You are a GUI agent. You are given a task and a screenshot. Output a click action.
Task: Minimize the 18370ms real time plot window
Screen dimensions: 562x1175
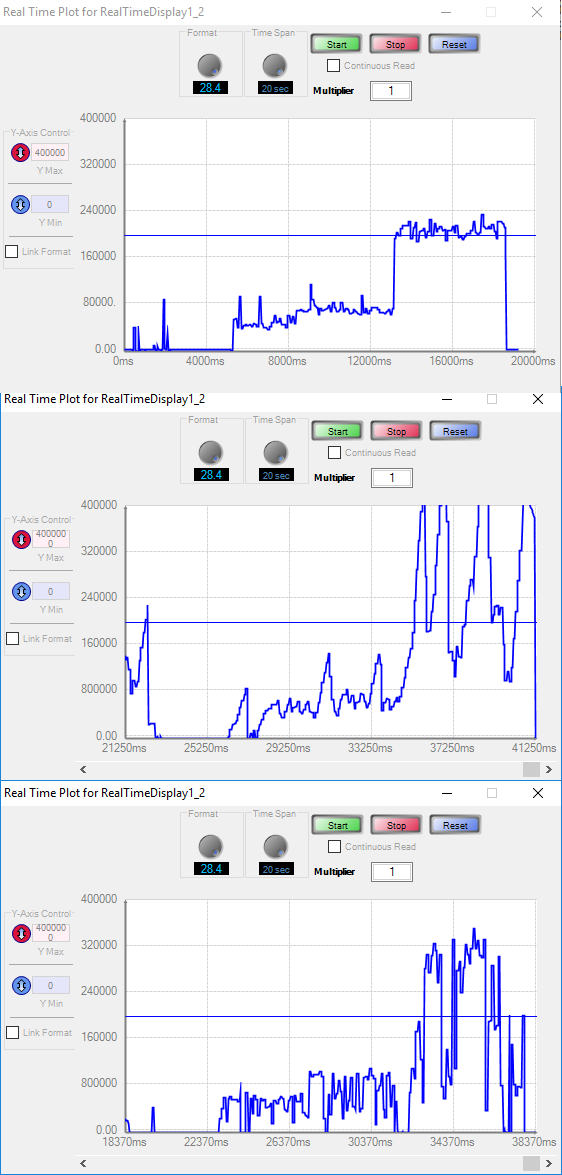pos(447,793)
